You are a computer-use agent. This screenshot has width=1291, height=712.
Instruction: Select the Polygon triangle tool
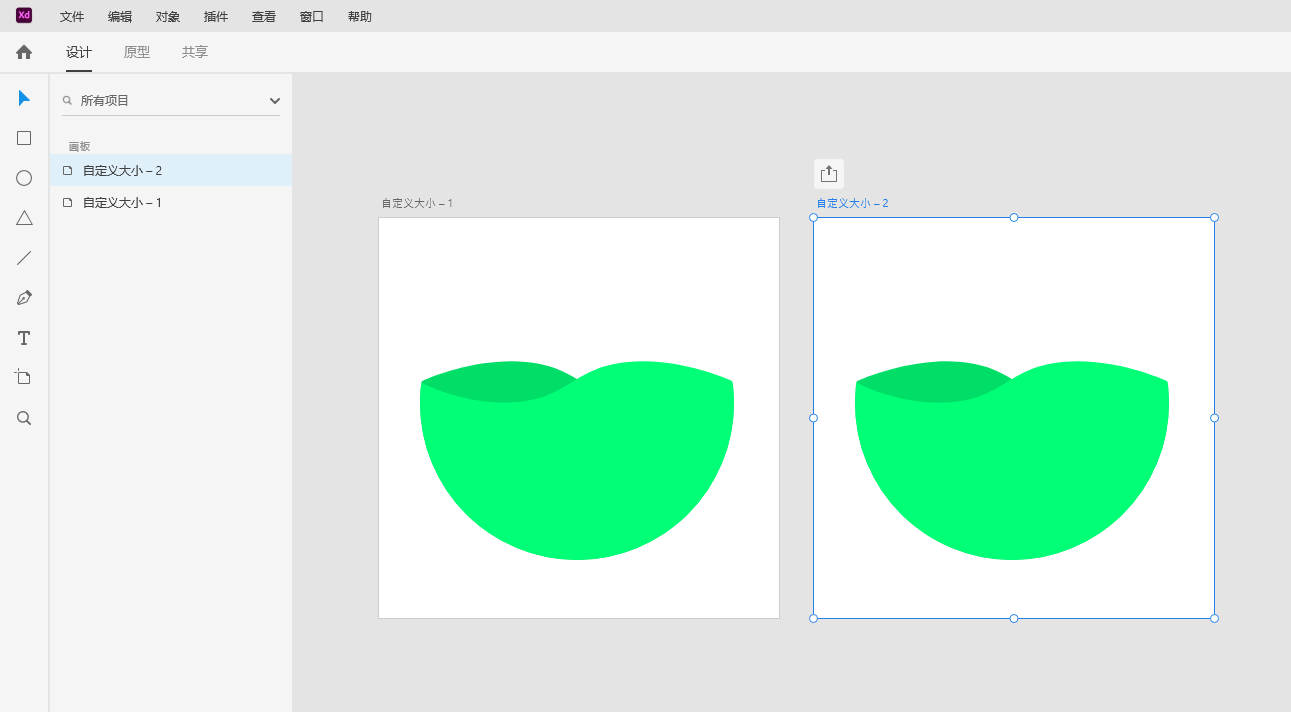click(24, 218)
